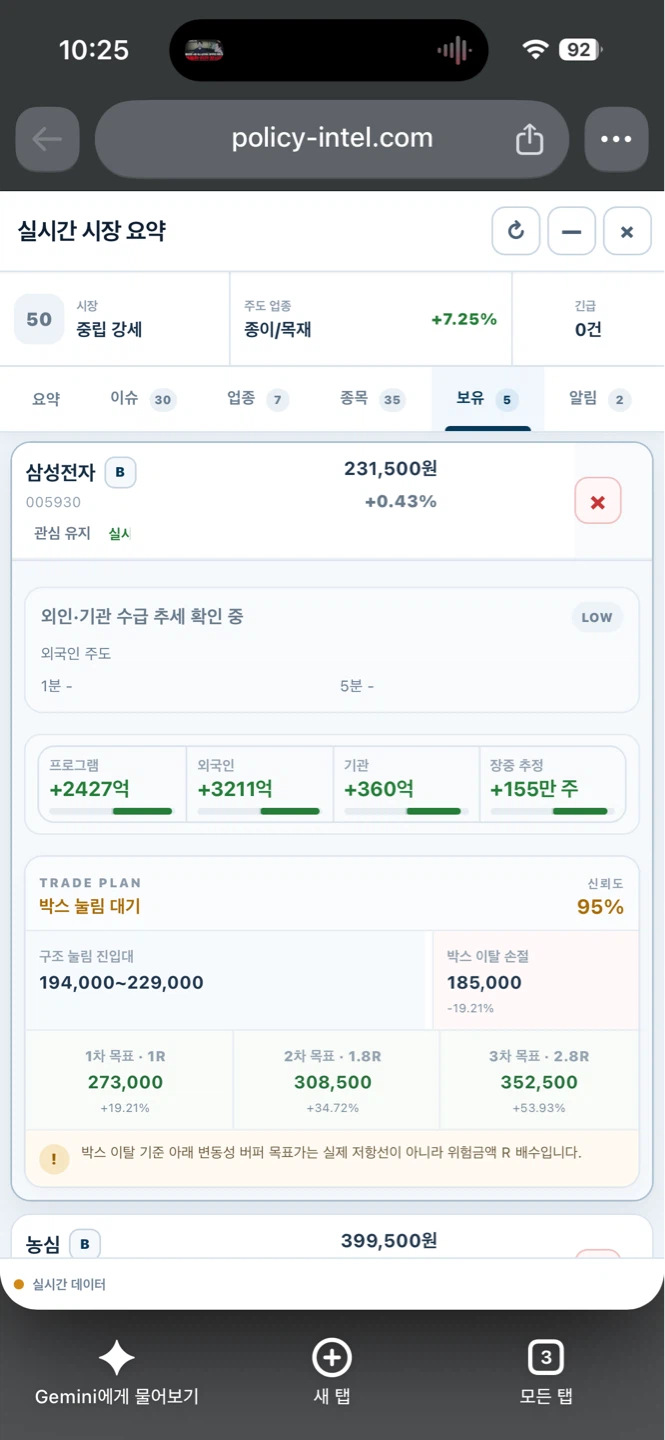Open the three-dots browser menu
The height and width of the screenshot is (1440, 665).
(x=616, y=140)
